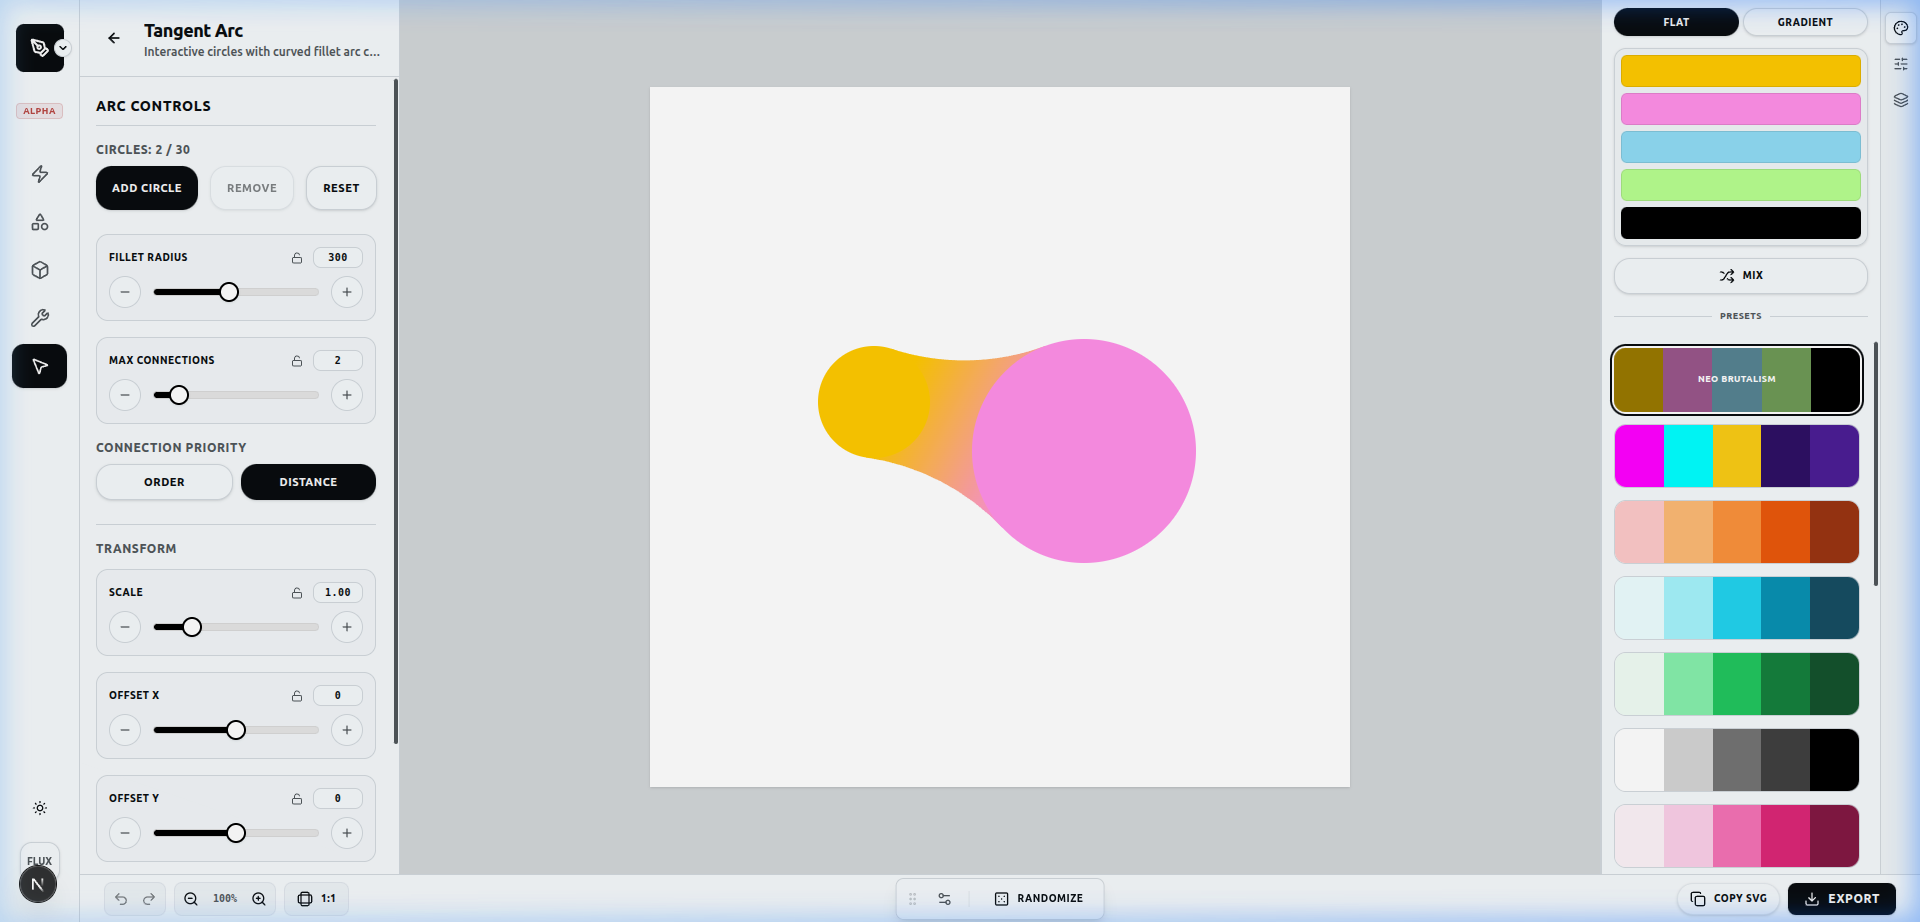Open the adjustments sliders panel icon
Viewport: 1920px width, 922px height.
1901,64
